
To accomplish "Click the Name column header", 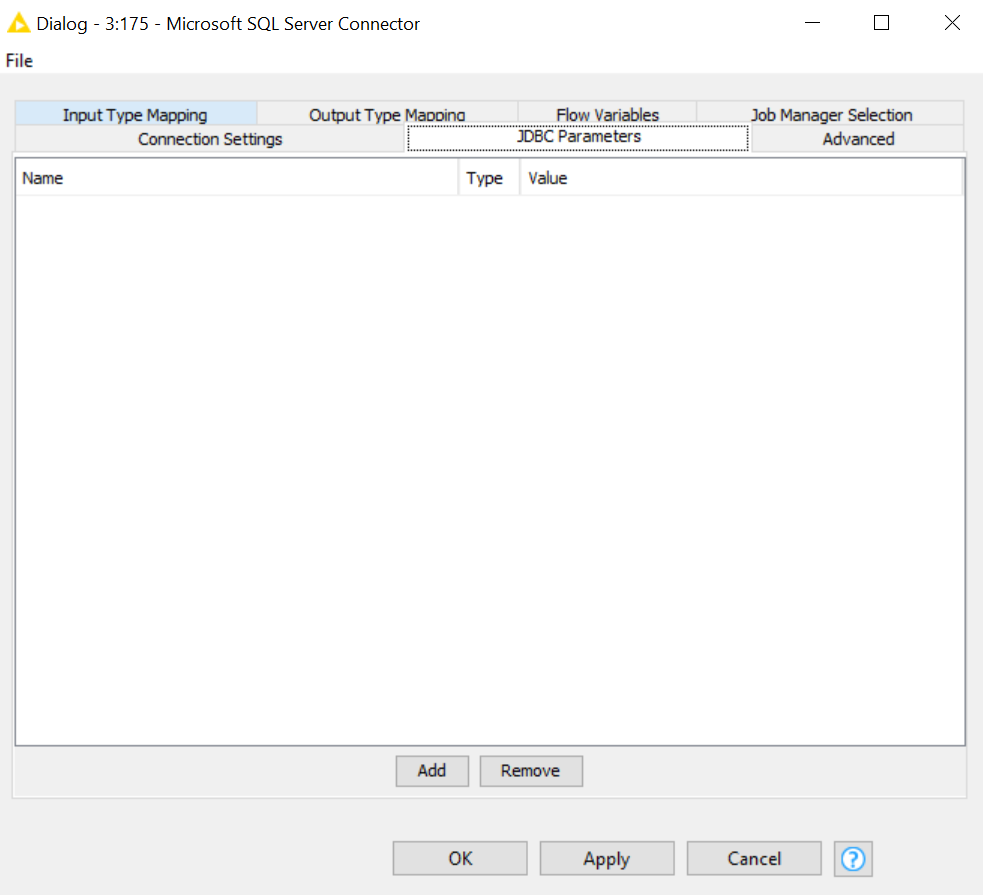I will (237, 178).
